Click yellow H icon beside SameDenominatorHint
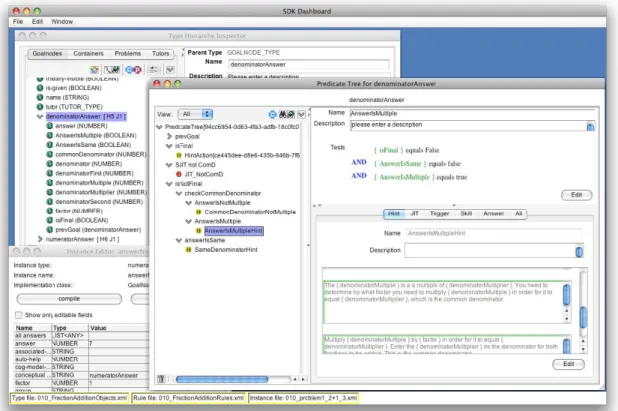Screen dimensions: 618x411 coord(188,250)
